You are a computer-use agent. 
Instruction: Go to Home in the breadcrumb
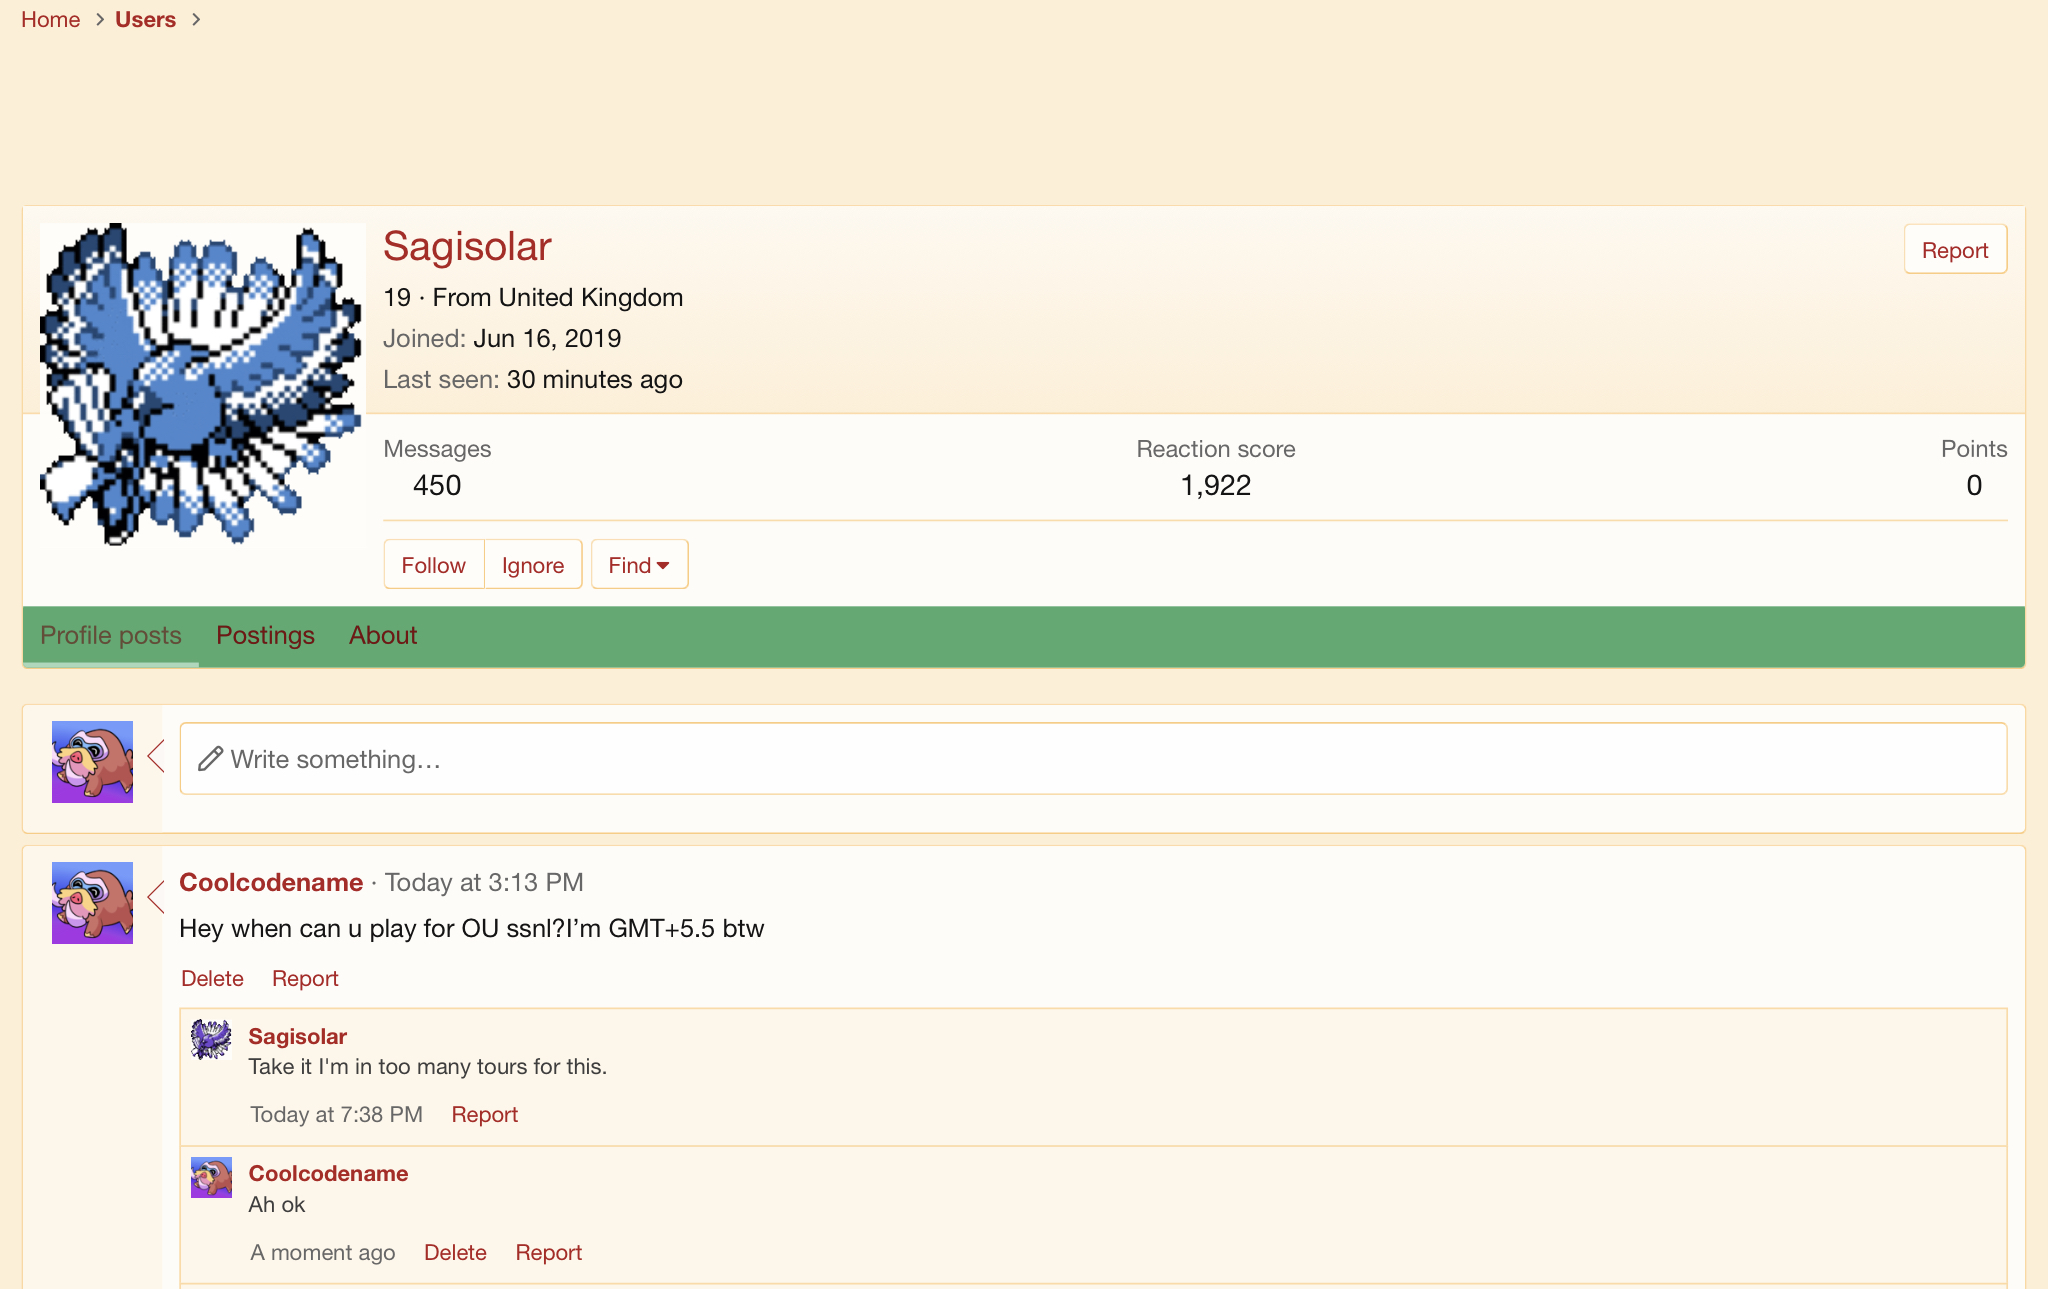(51, 19)
